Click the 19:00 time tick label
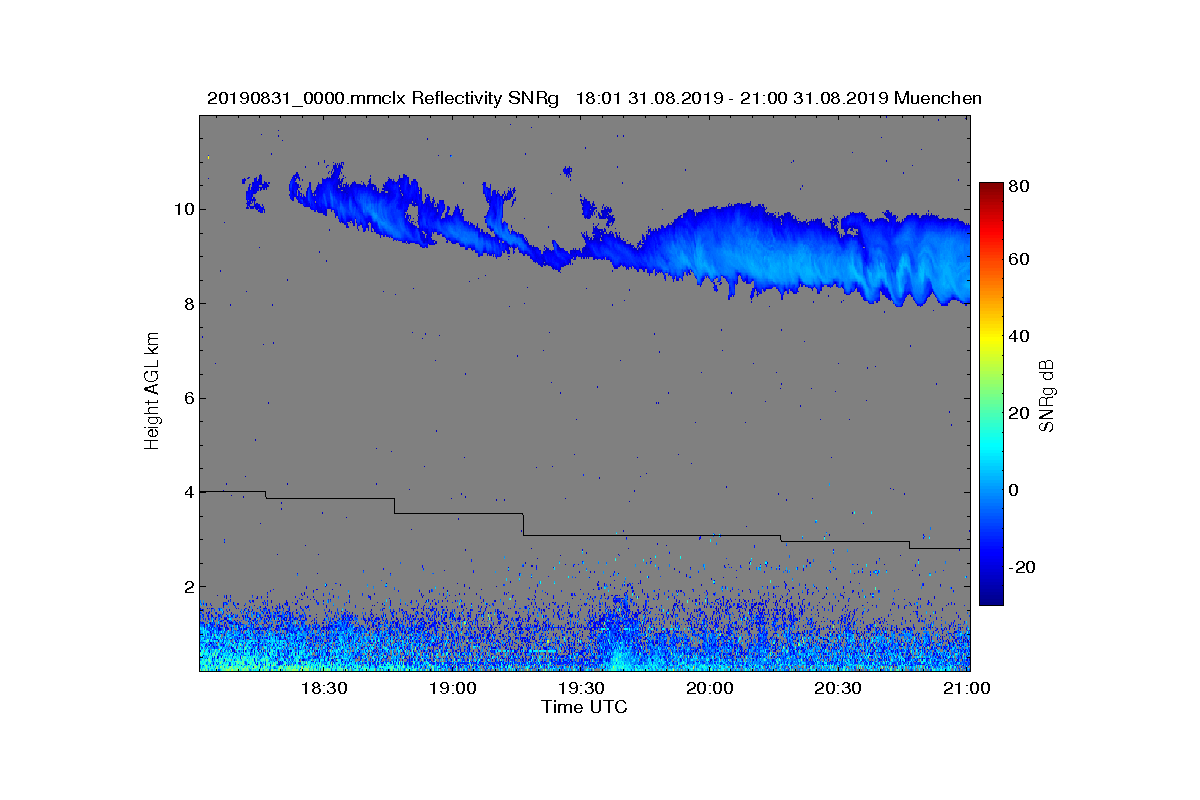 tap(452, 689)
